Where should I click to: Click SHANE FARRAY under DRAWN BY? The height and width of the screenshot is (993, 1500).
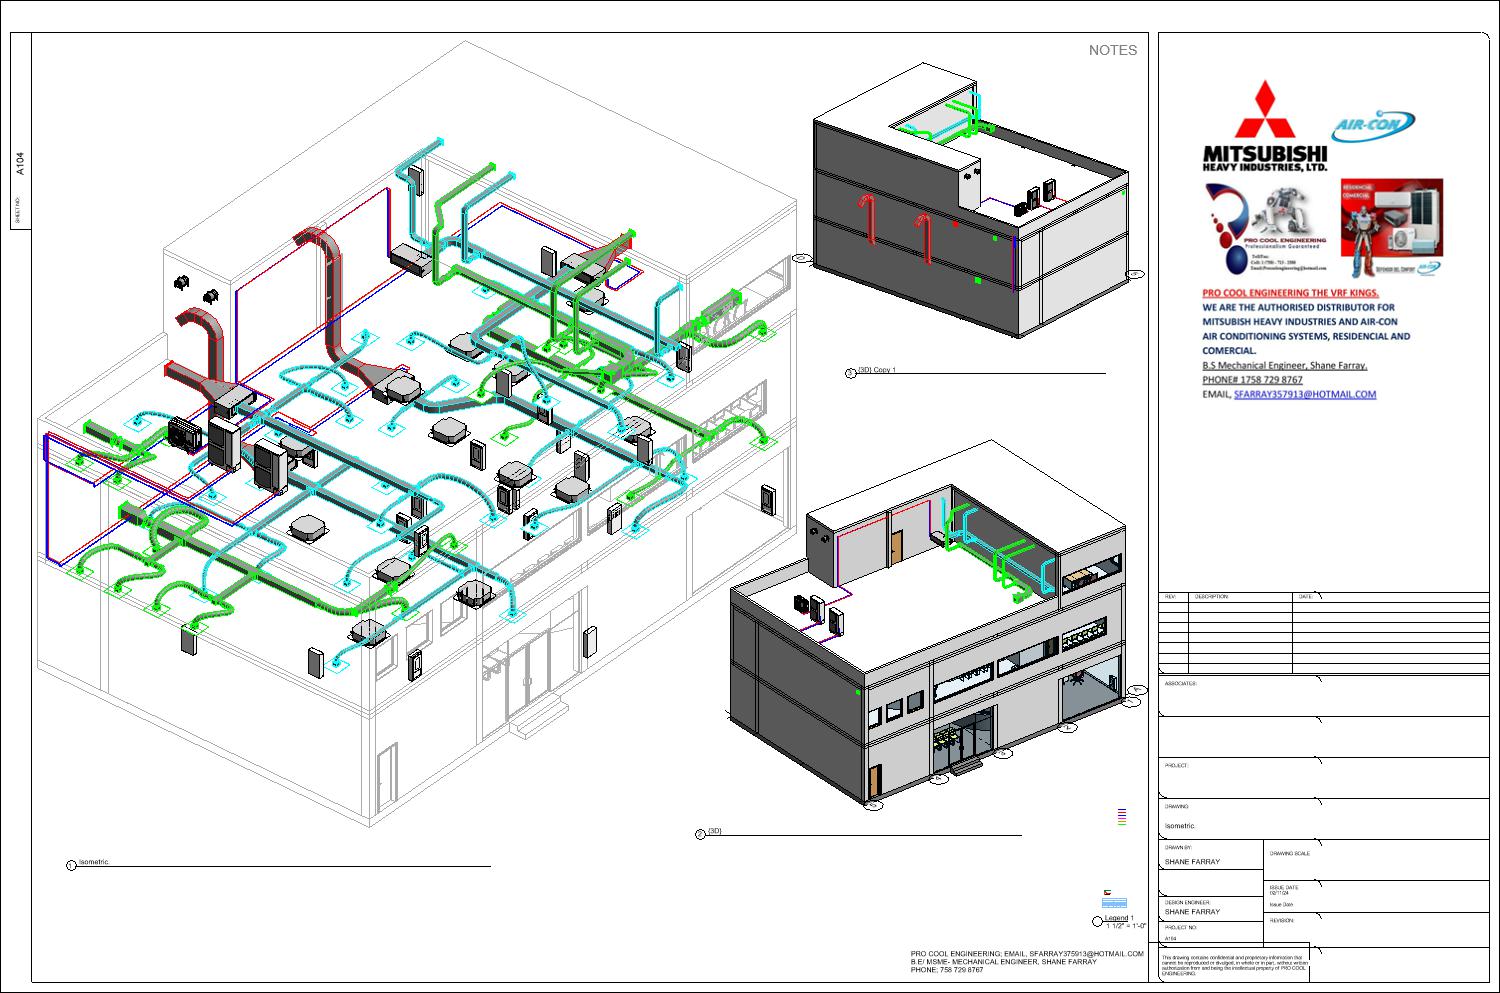pos(1192,862)
